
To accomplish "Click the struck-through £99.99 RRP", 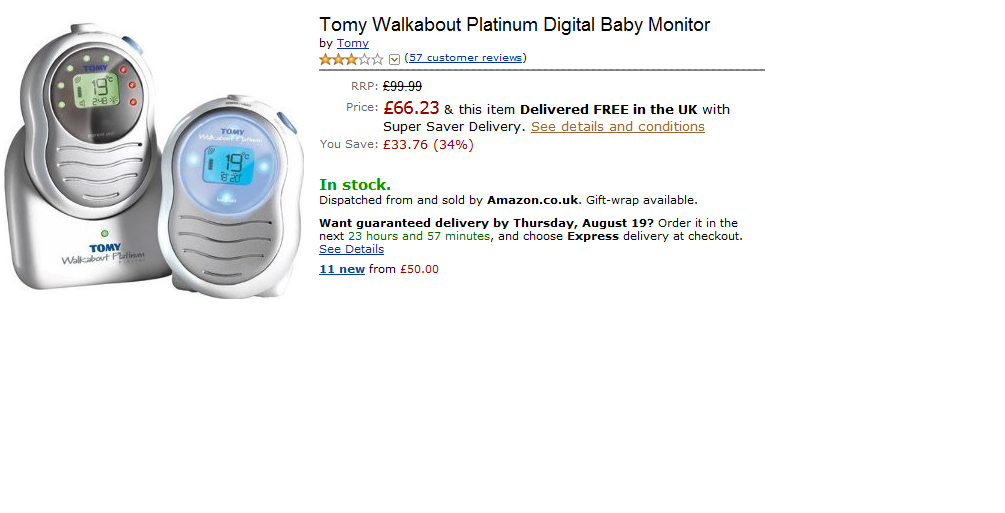I will tap(402, 87).
